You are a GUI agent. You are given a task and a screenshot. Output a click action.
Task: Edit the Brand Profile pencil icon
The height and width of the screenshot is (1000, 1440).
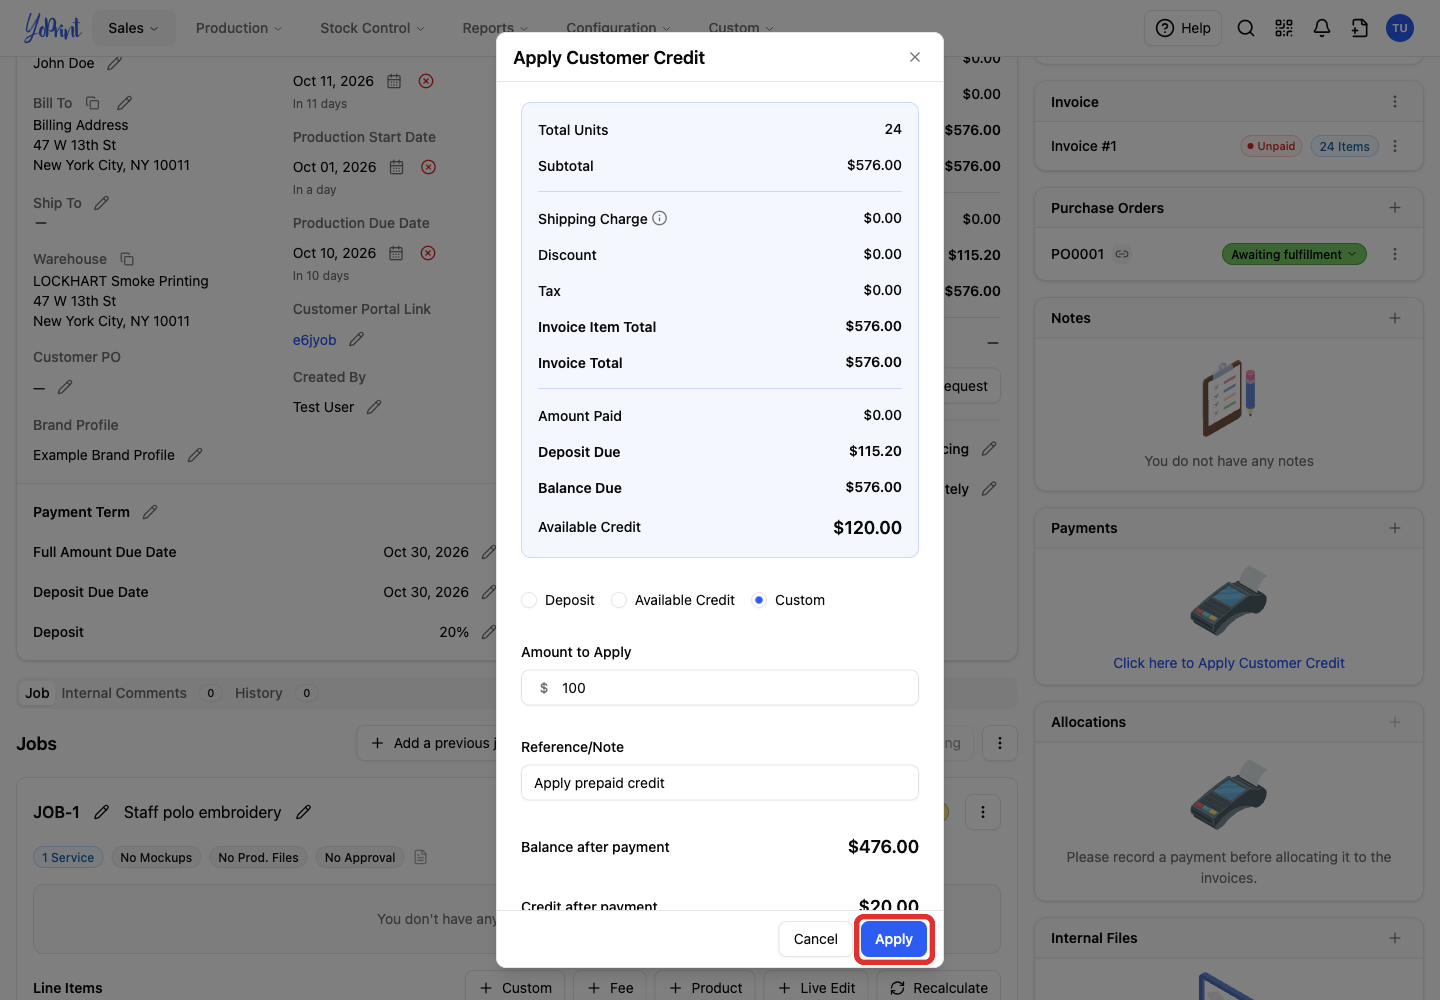tap(195, 455)
